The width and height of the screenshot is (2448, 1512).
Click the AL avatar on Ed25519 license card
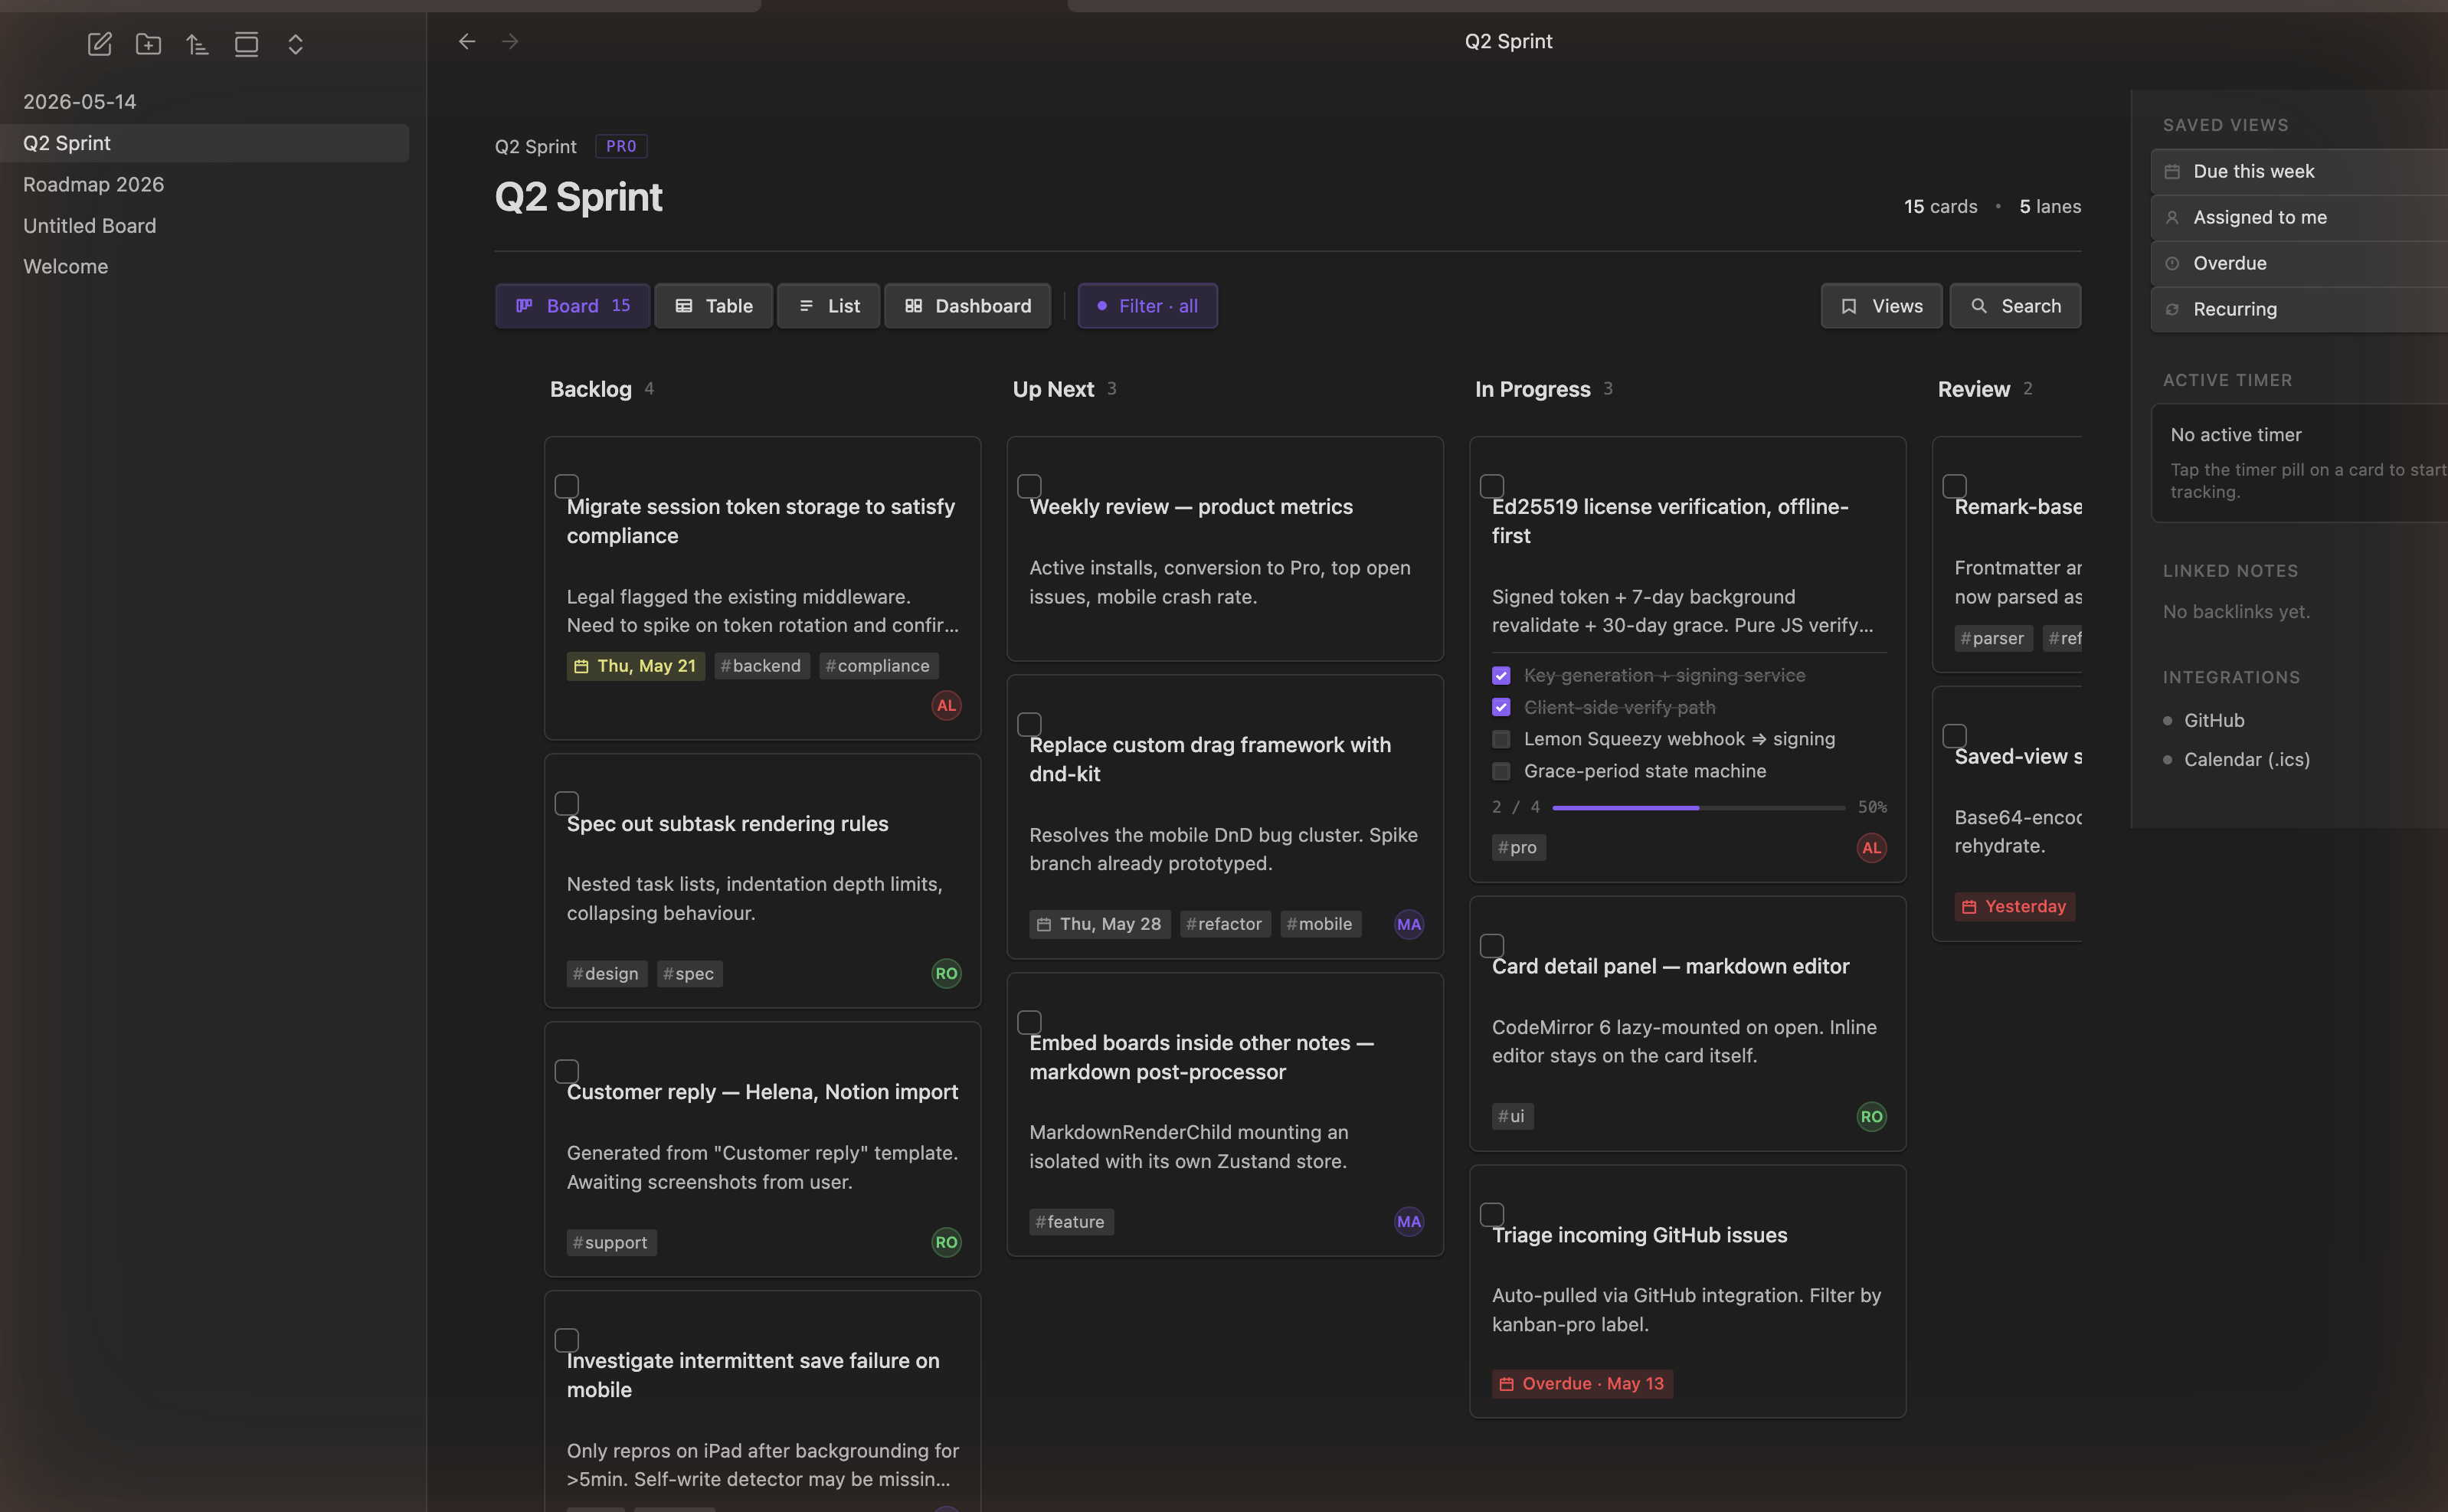click(x=1872, y=848)
